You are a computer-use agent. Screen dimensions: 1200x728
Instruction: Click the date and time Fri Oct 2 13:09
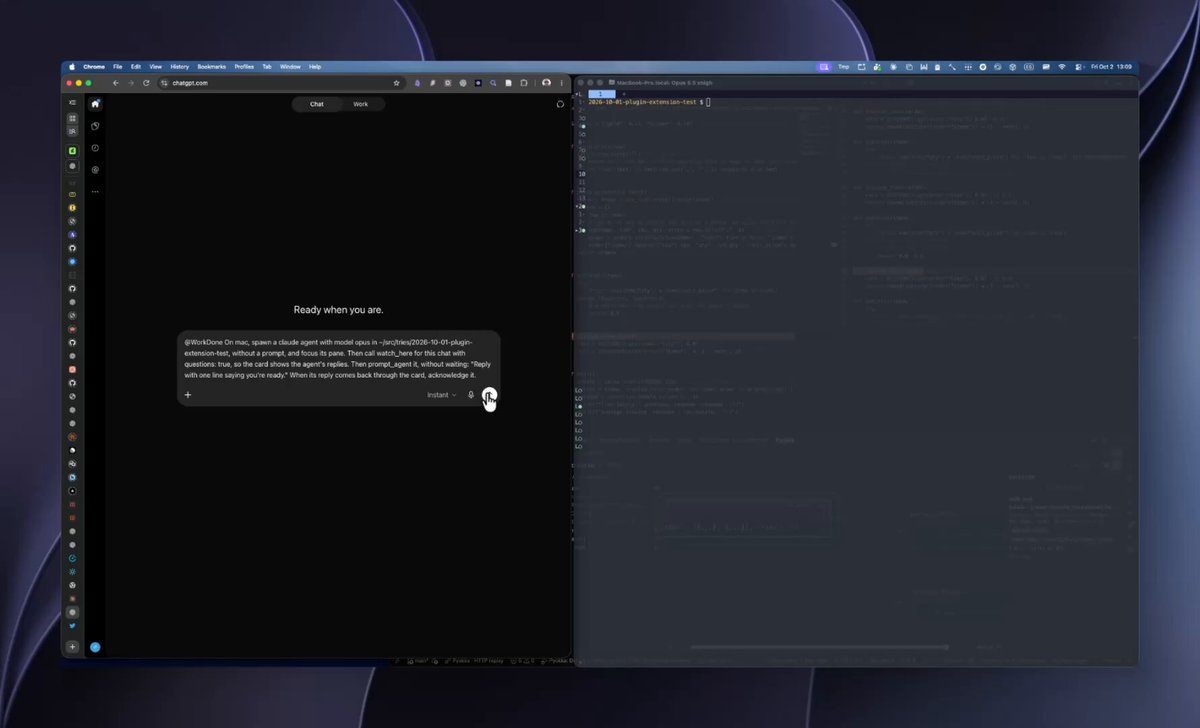tap(1111, 66)
